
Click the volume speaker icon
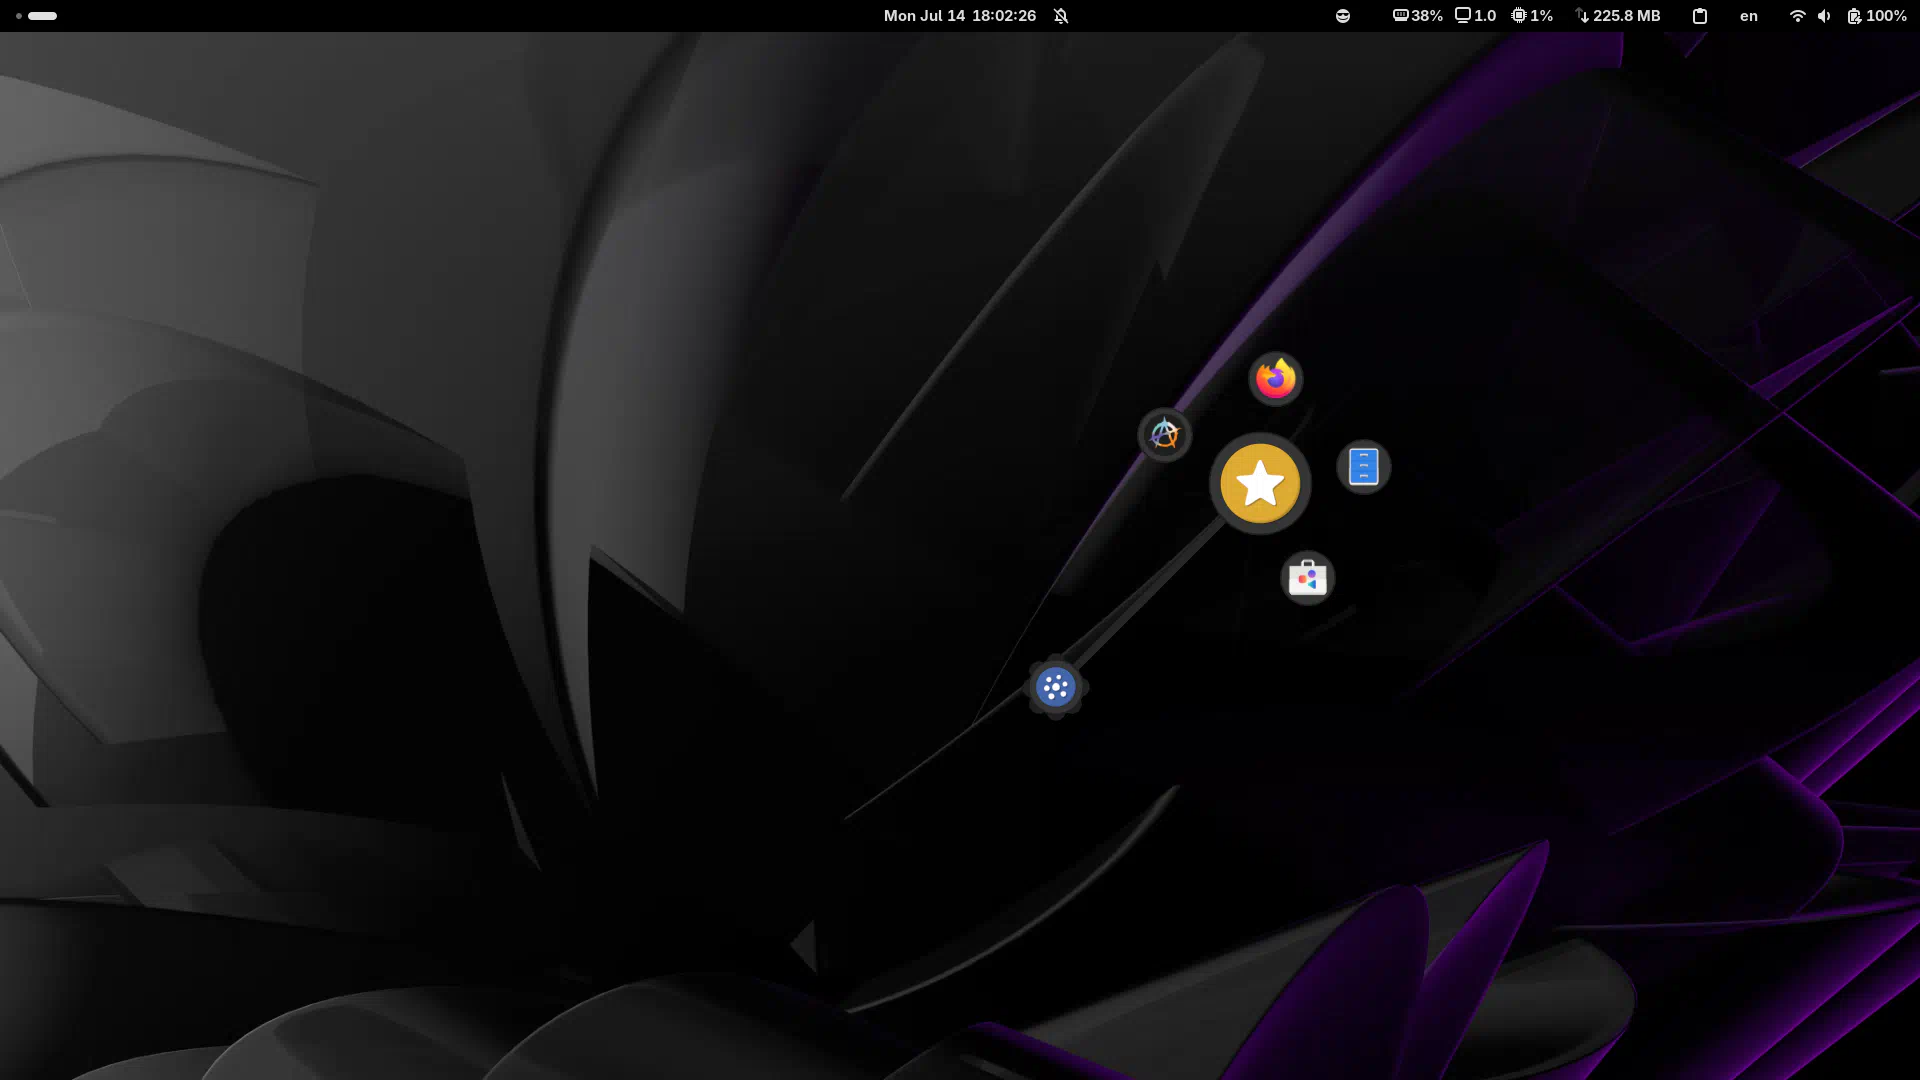pyautogui.click(x=1824, y=16)
